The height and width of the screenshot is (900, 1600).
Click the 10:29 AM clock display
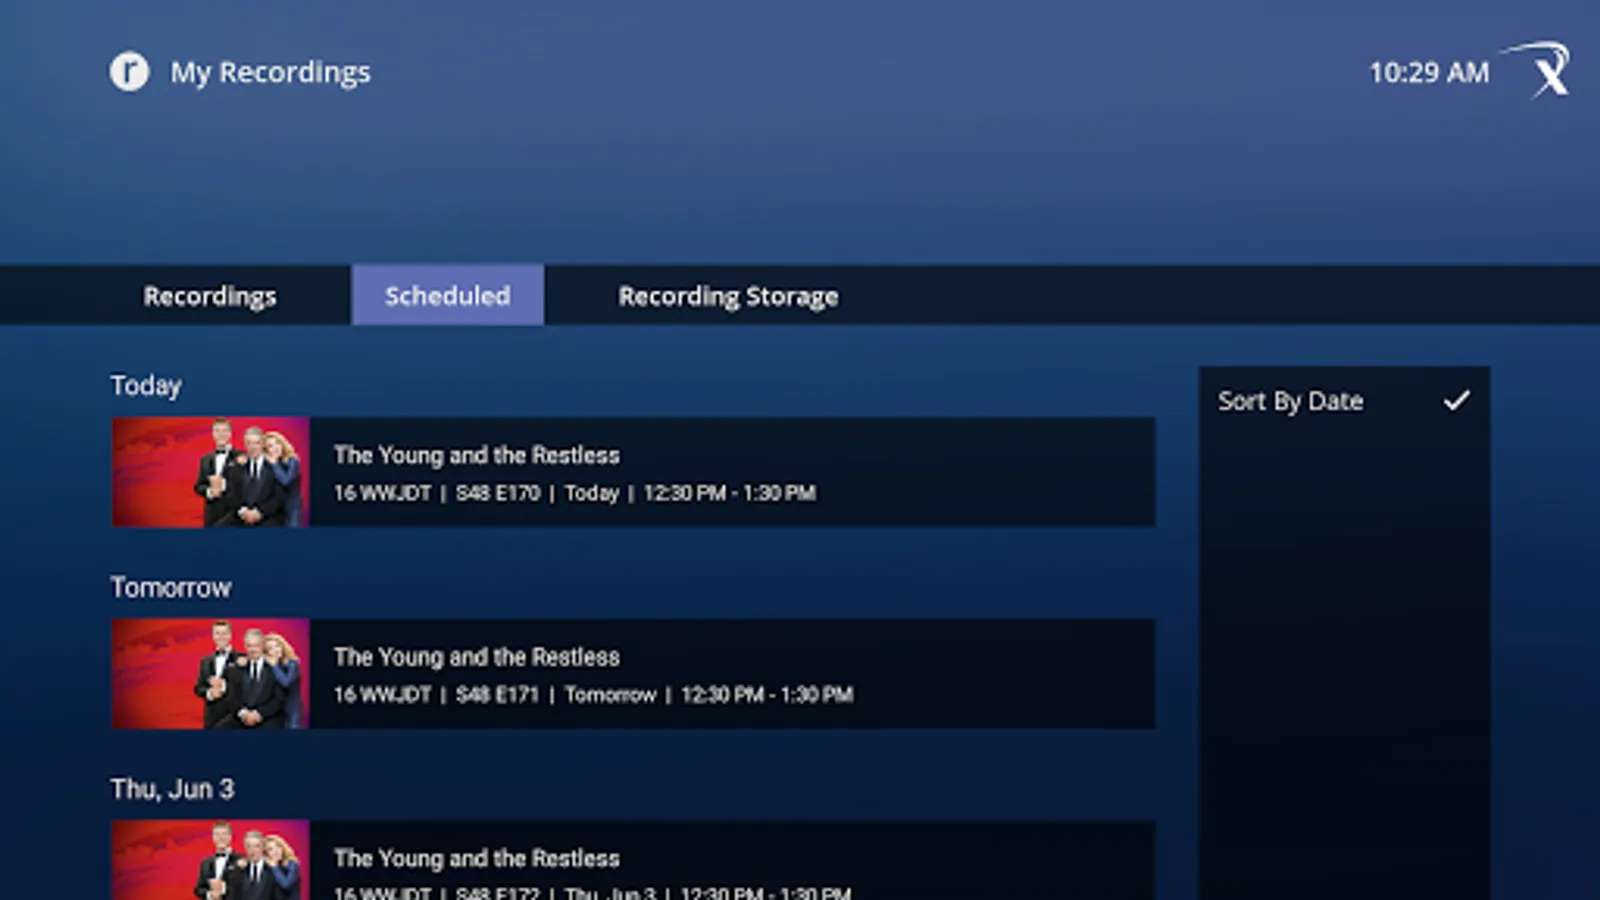tap(1429, 72)
